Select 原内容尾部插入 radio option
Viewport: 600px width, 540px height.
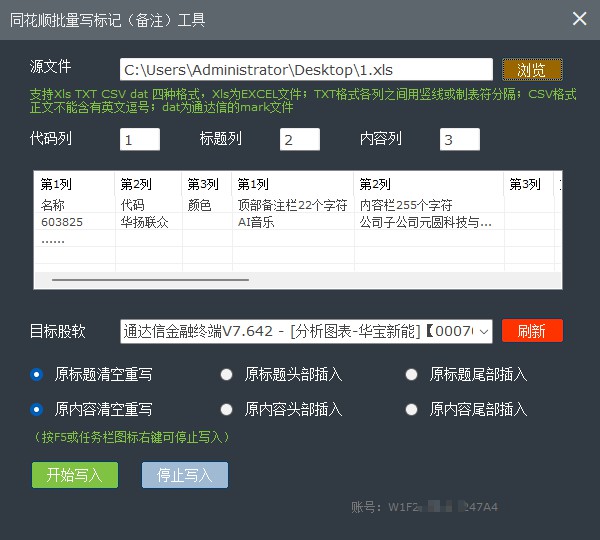(411, 409)
